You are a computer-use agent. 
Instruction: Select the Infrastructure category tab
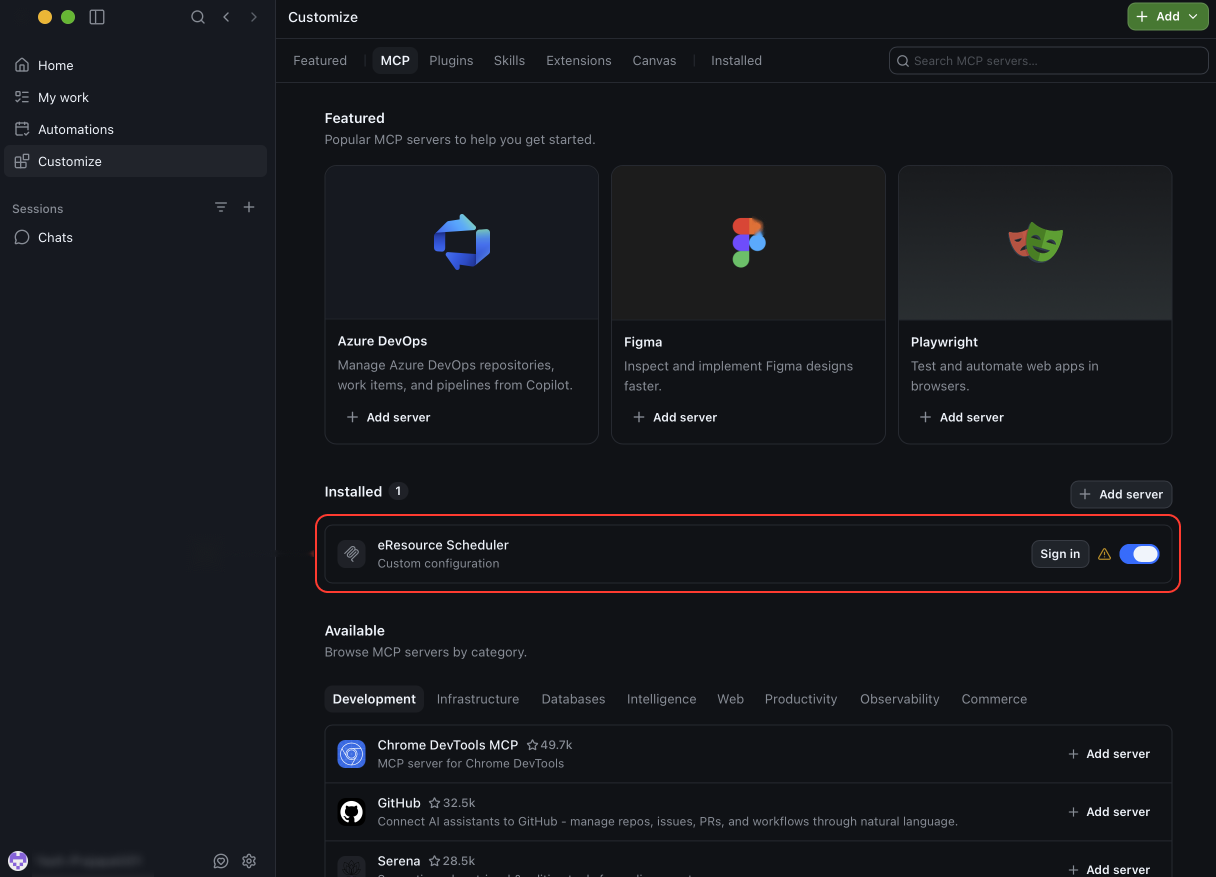478,699
